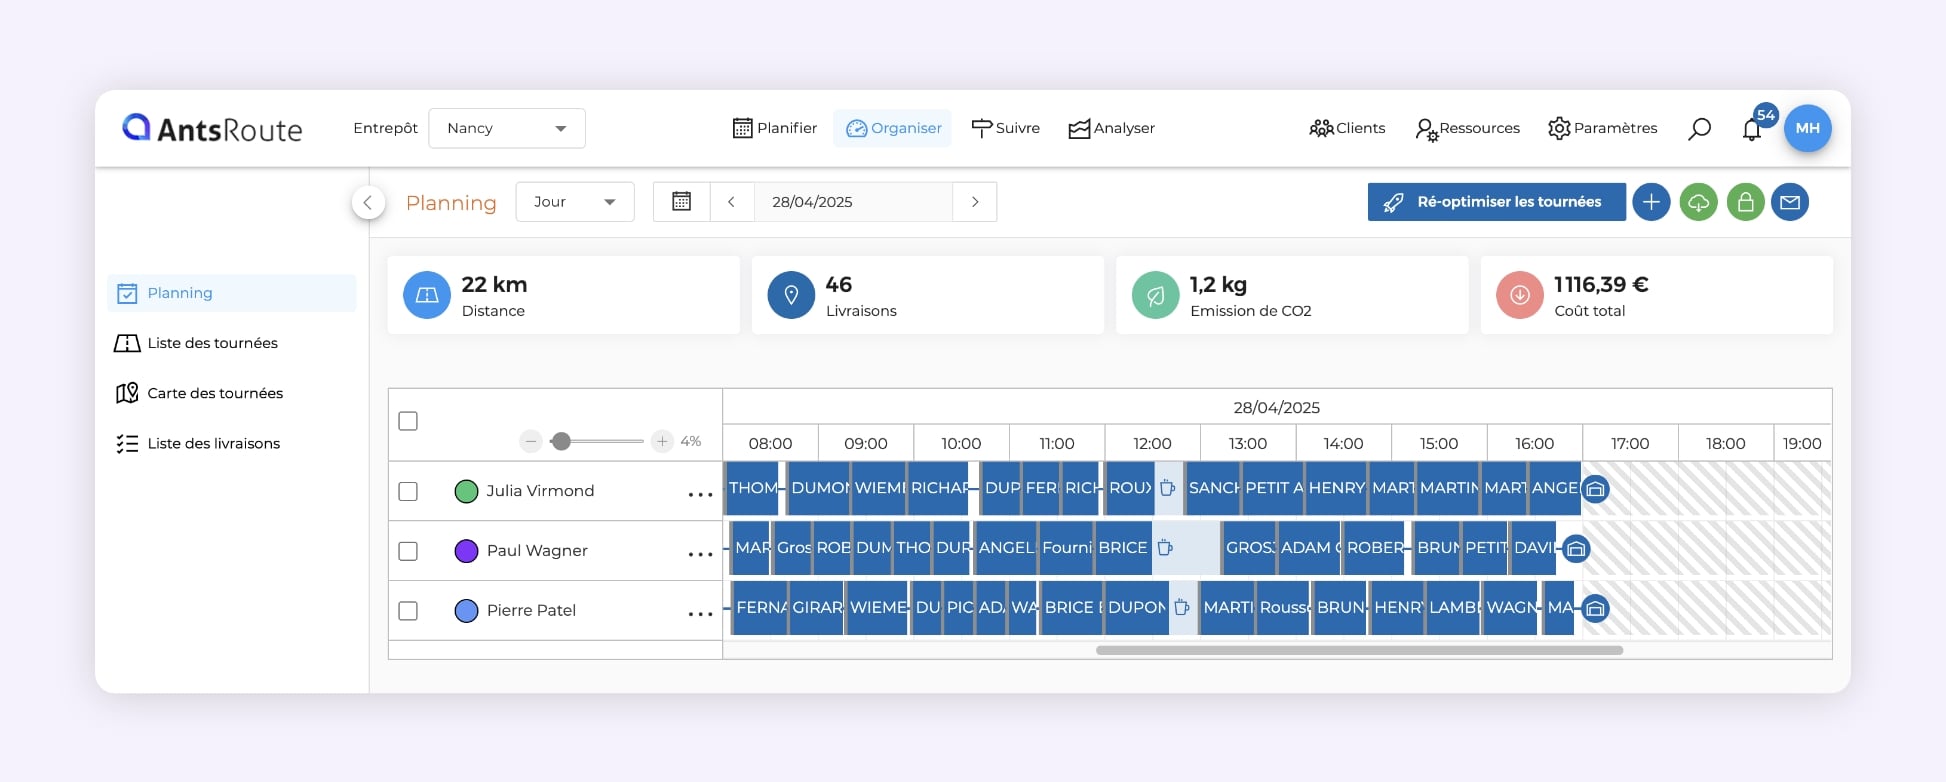Open Liste des tournées in sidebar
The image size is (1946, 782).
[x=212, y=343]
